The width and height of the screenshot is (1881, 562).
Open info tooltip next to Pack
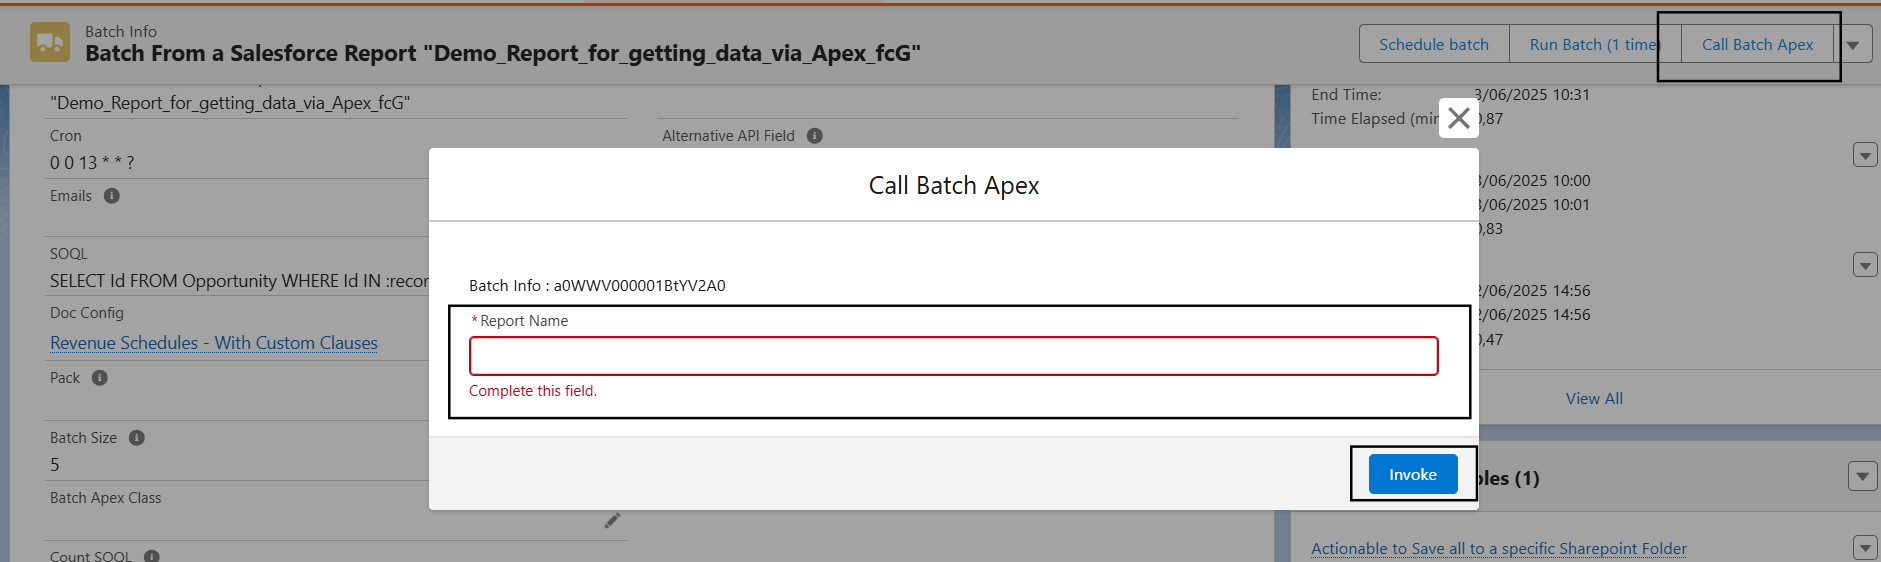(100, 378)
